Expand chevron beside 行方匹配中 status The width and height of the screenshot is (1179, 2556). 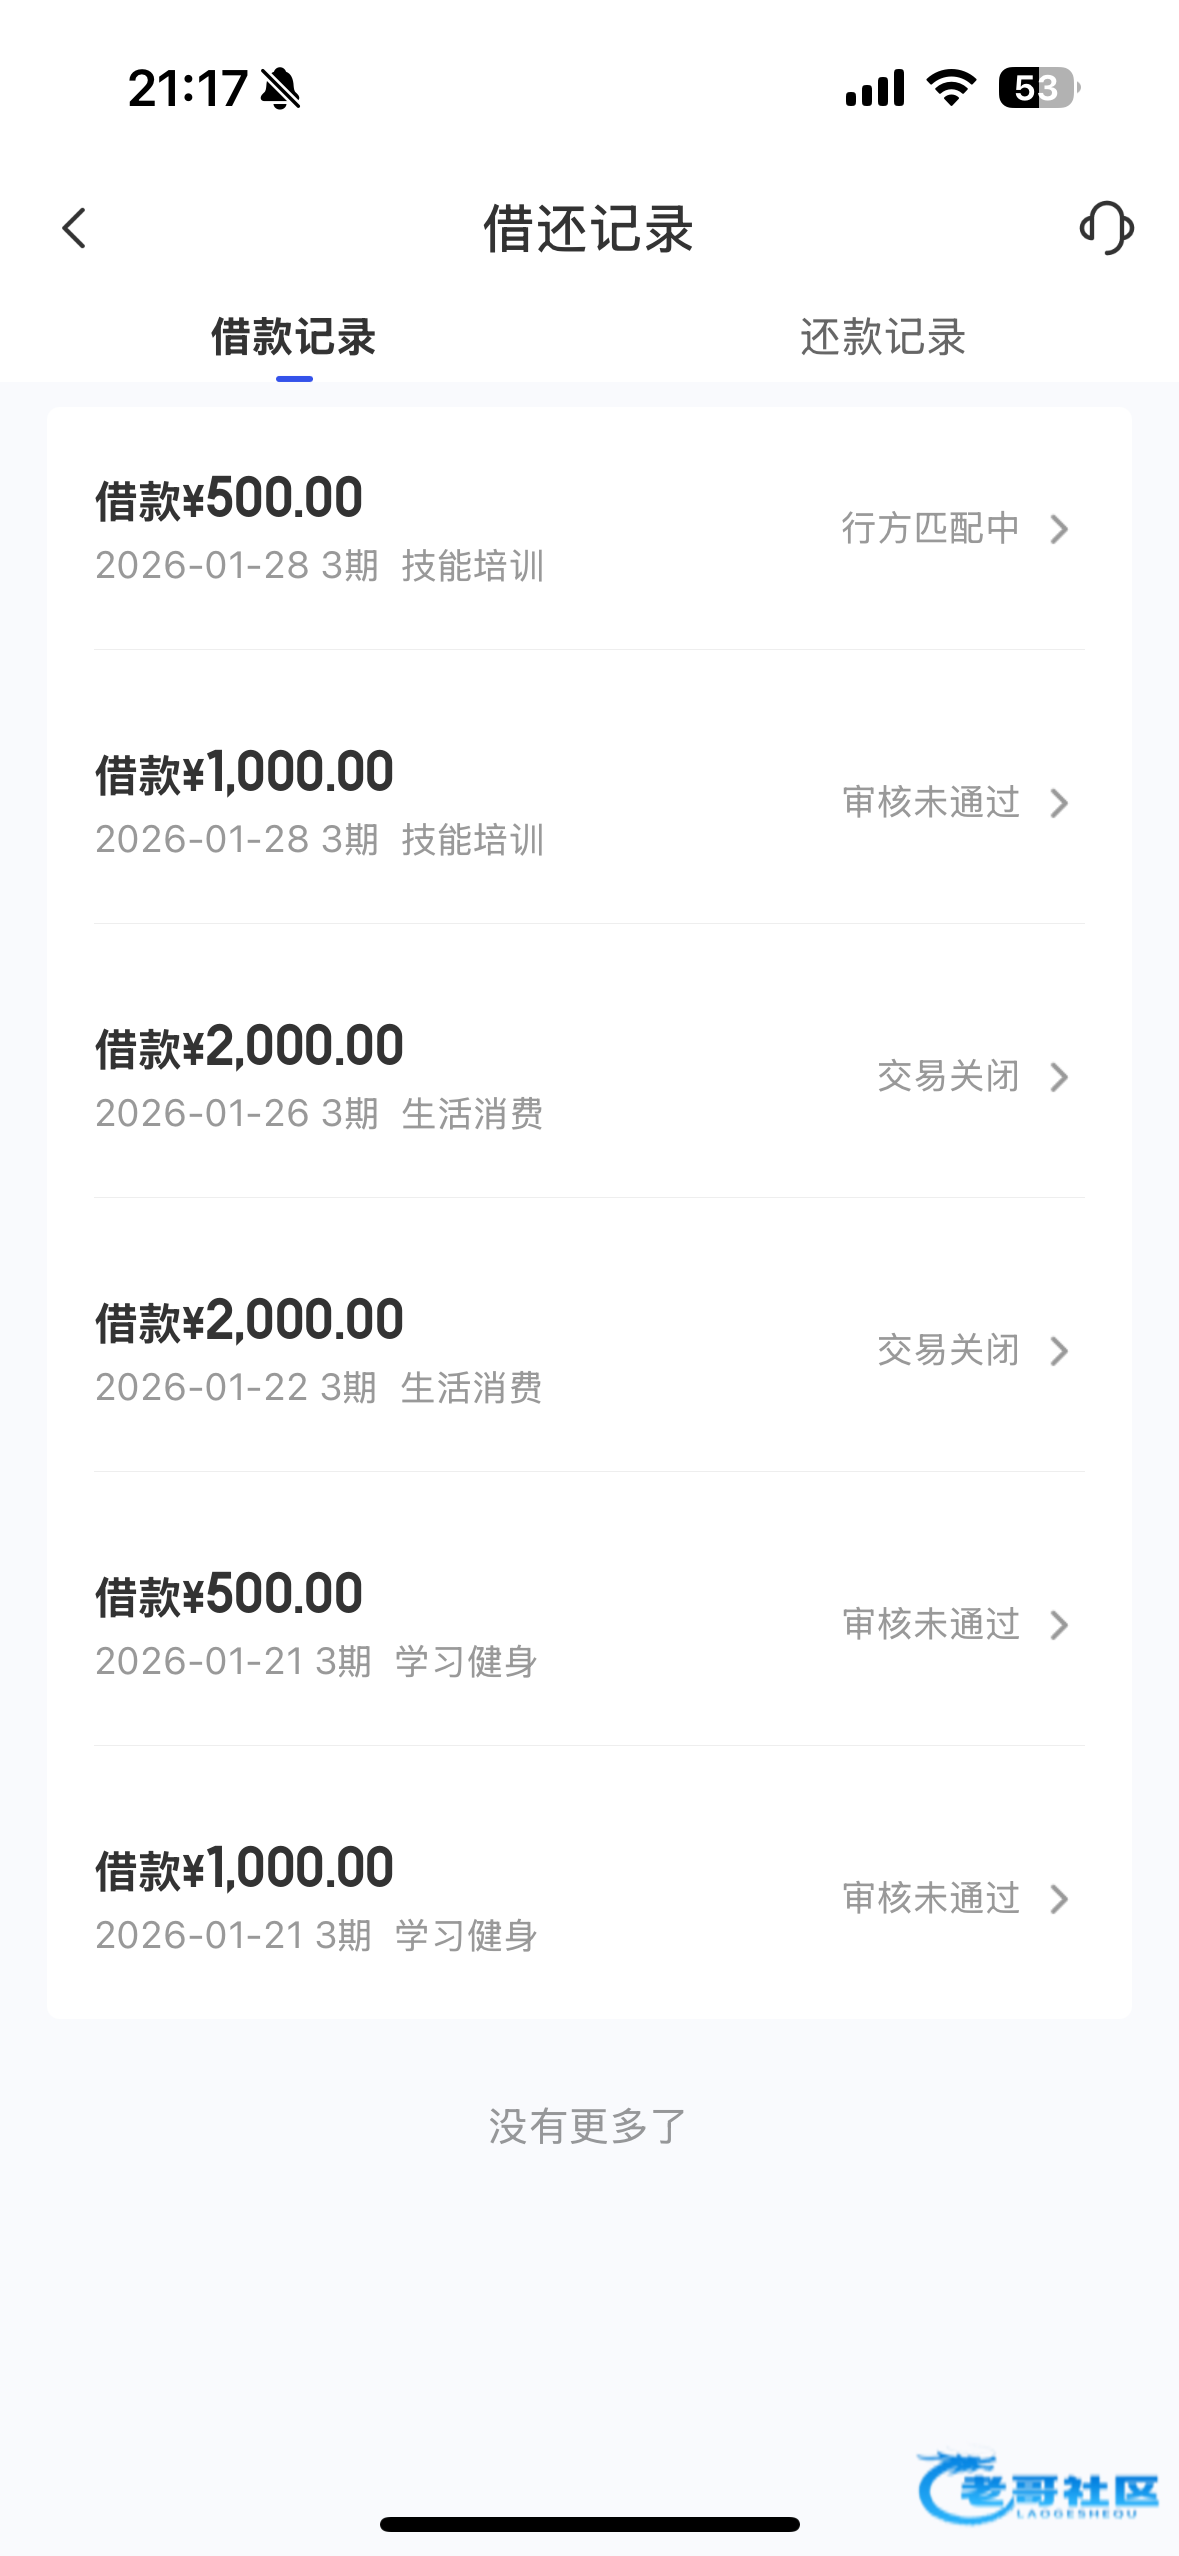[1060, 529]
